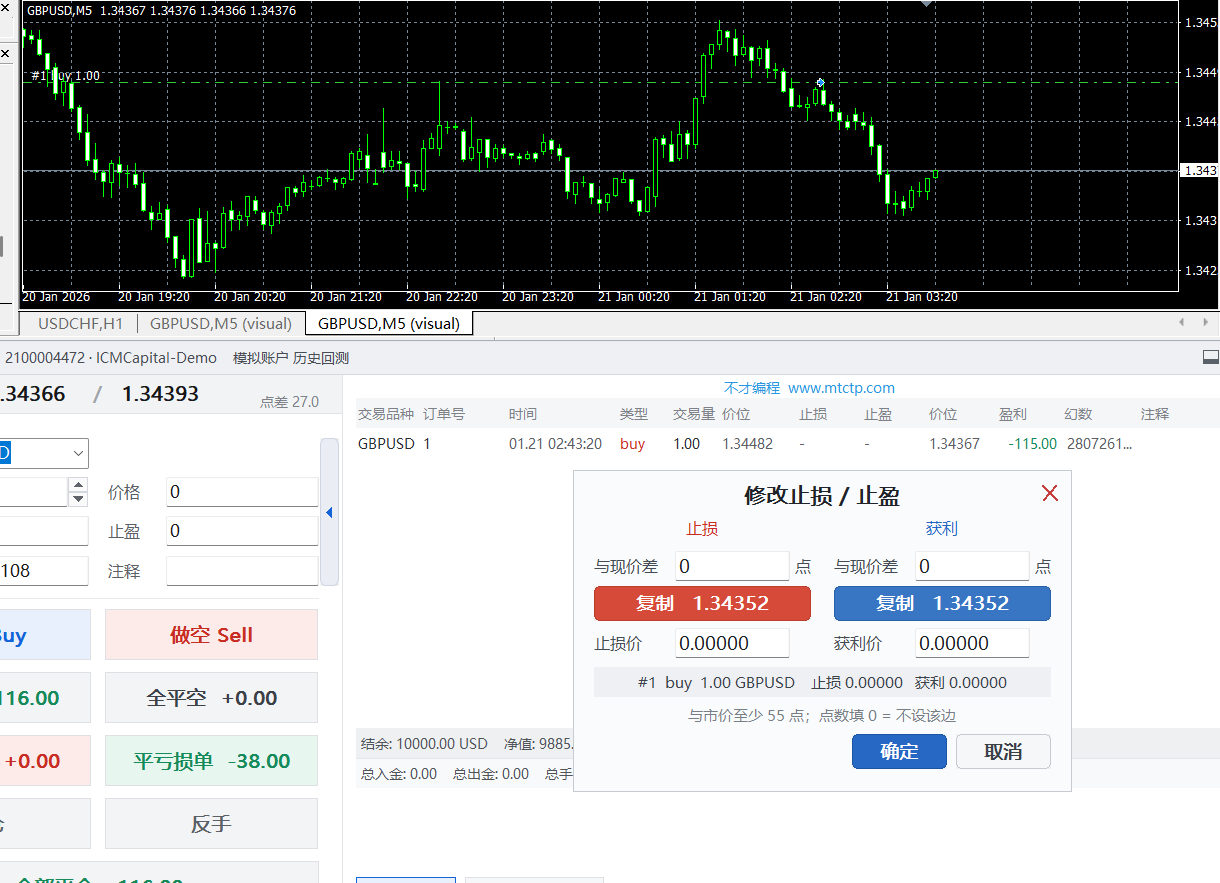Click the 交易量 column header
Screen dimensions: 1220x883
pyautogui.click(x=694, y=414)
